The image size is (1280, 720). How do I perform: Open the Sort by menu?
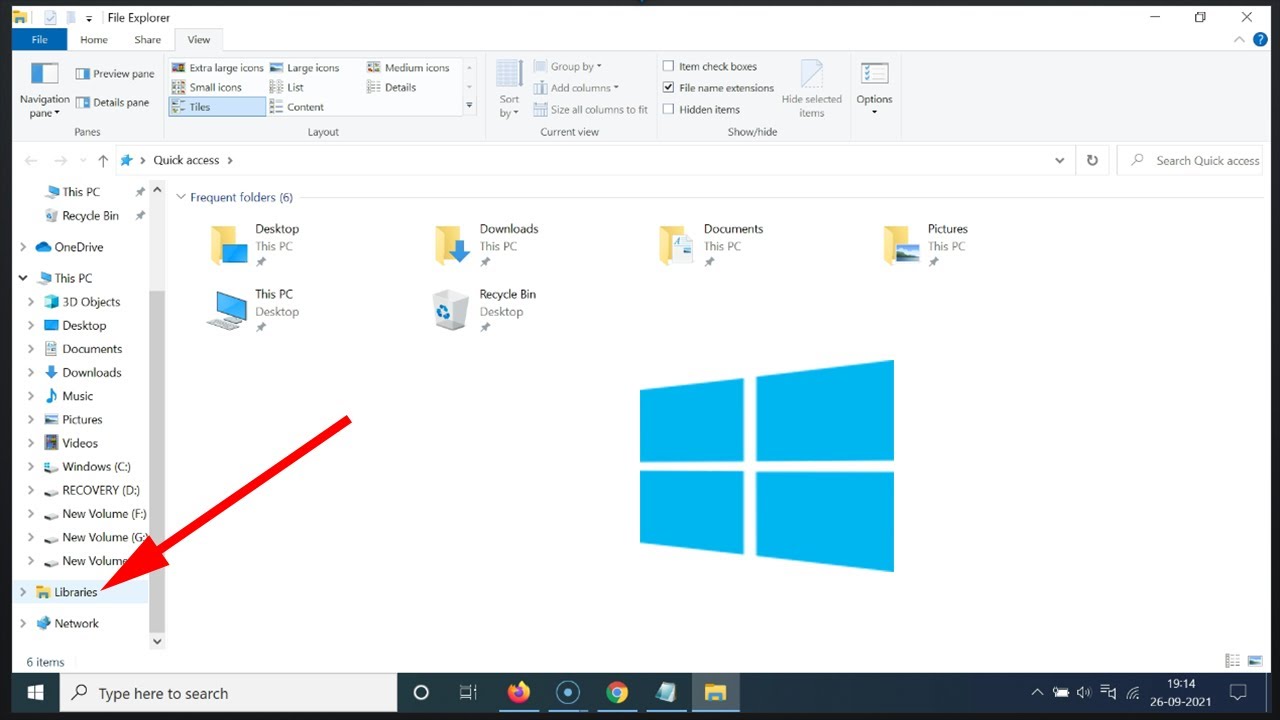coord(509,88)
